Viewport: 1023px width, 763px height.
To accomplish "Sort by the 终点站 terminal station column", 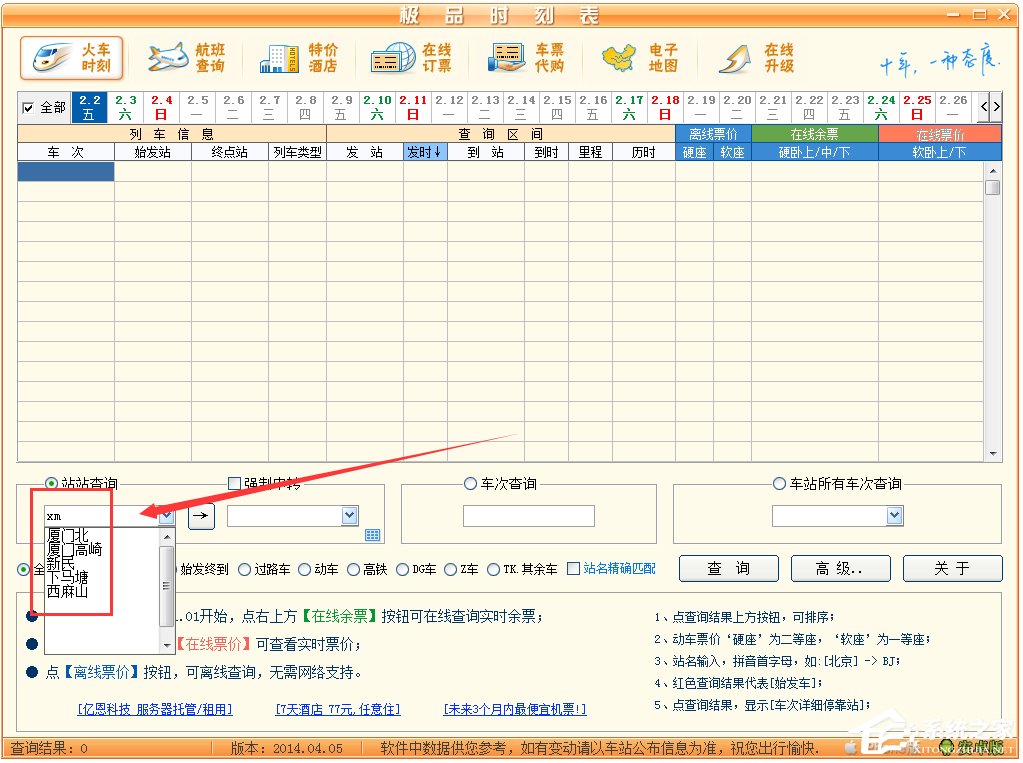I will [x=230, y=152].
